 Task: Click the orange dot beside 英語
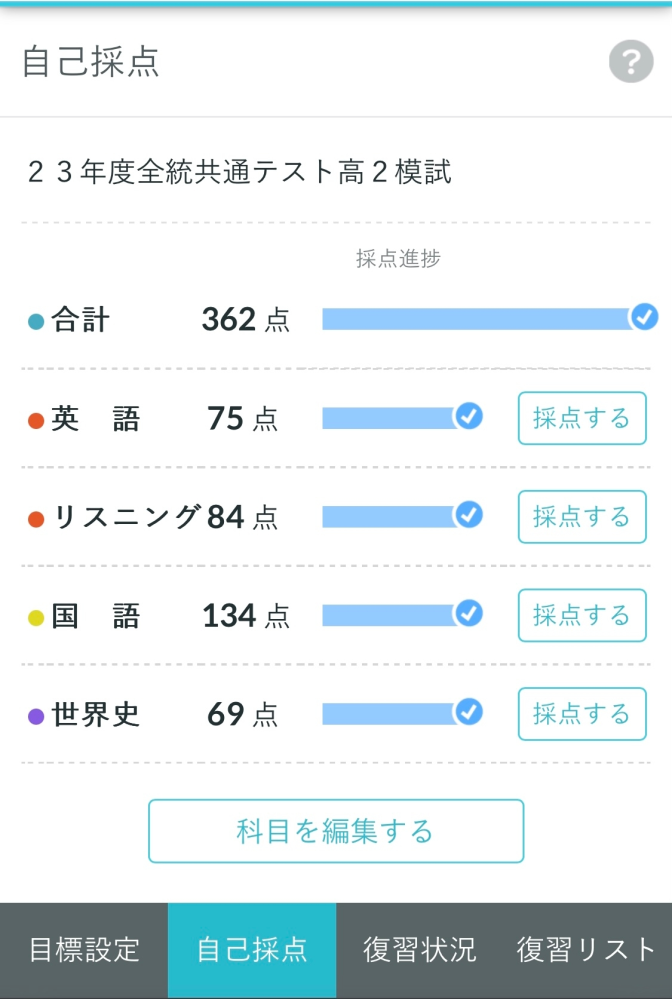point(36,421)
